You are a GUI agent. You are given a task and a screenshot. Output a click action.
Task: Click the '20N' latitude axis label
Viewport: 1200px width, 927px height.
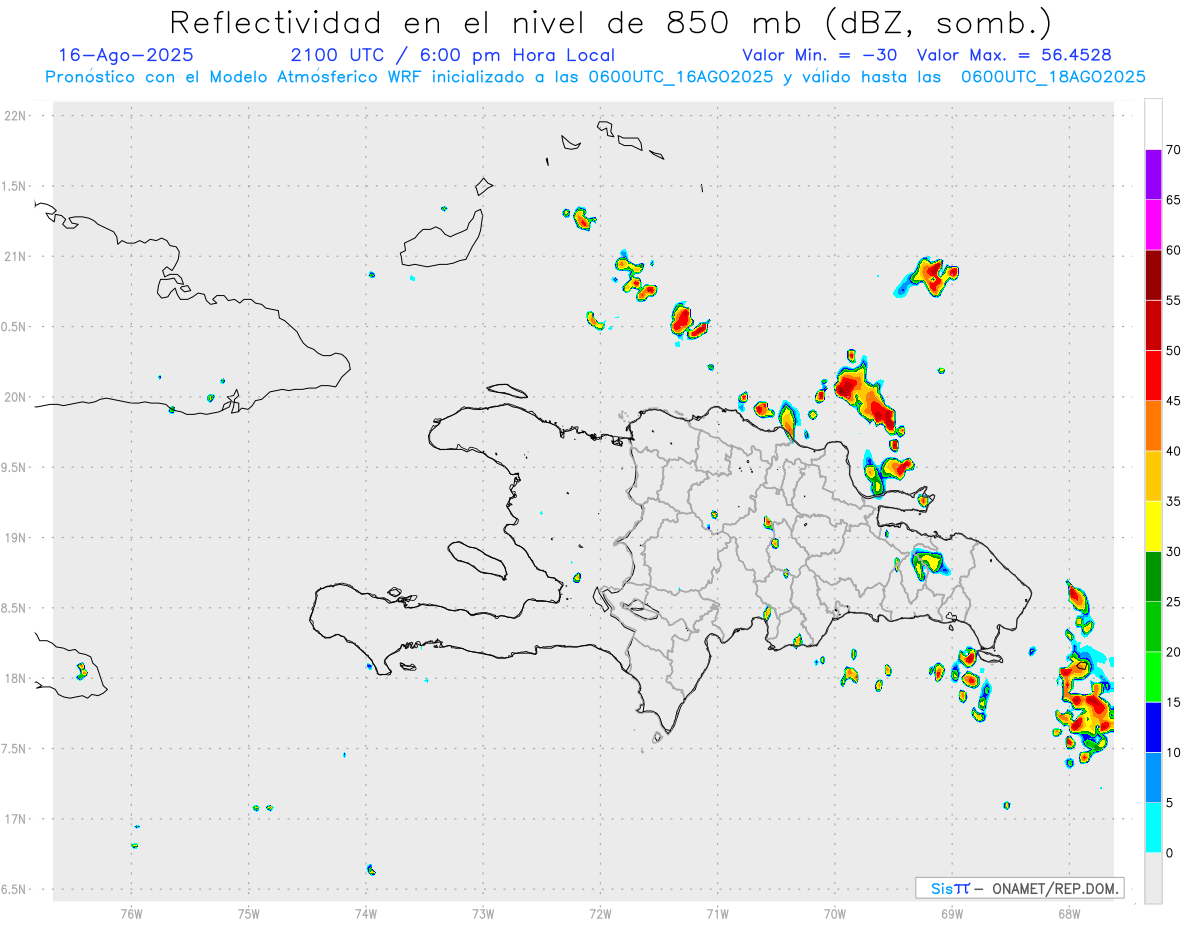point(17,397)
